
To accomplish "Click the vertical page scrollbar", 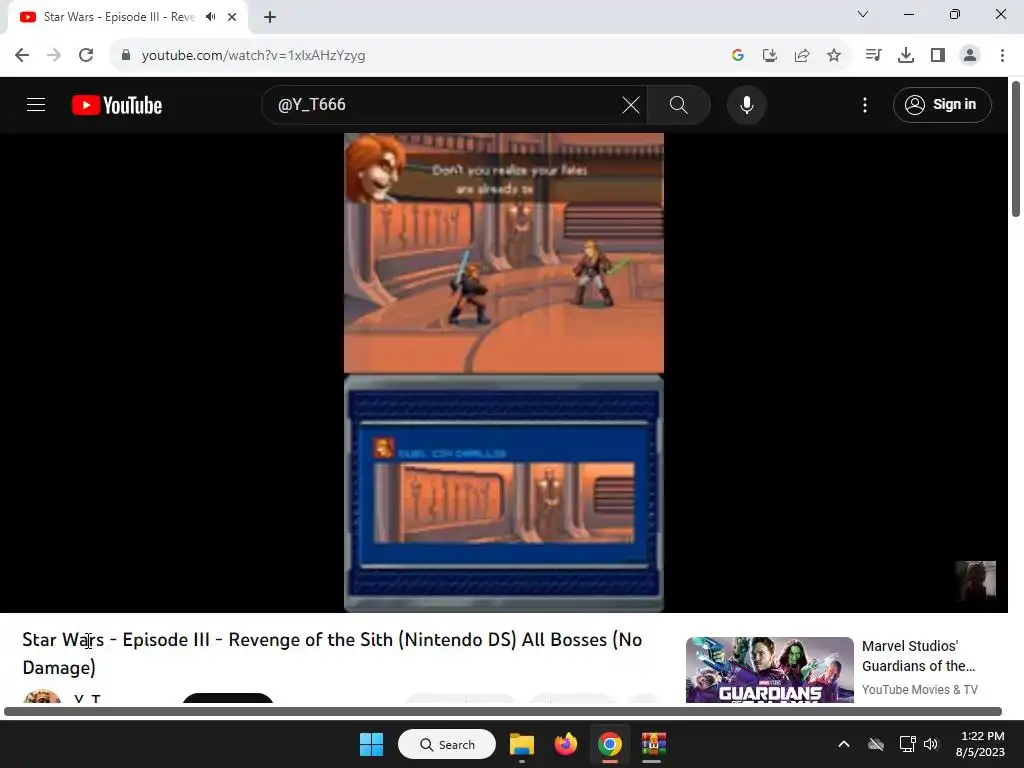I will coord(1016,149).
